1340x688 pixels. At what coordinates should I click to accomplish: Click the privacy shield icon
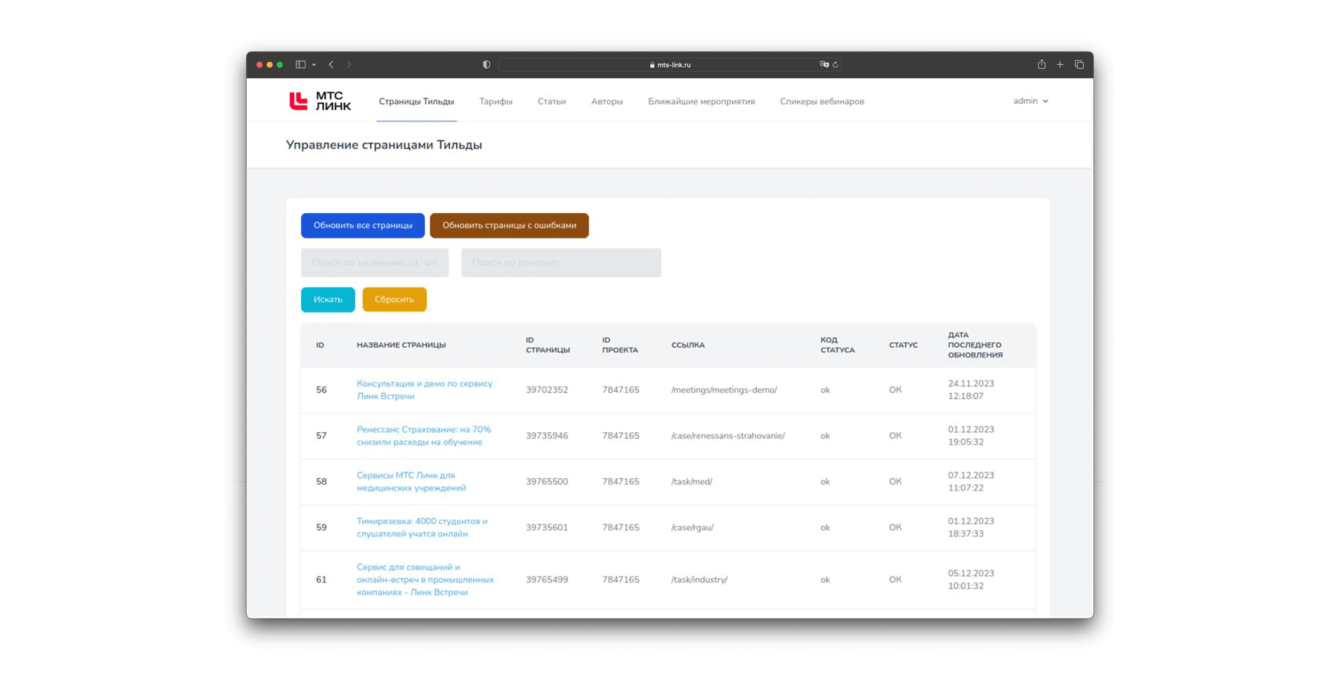click(x=487, y=65)
